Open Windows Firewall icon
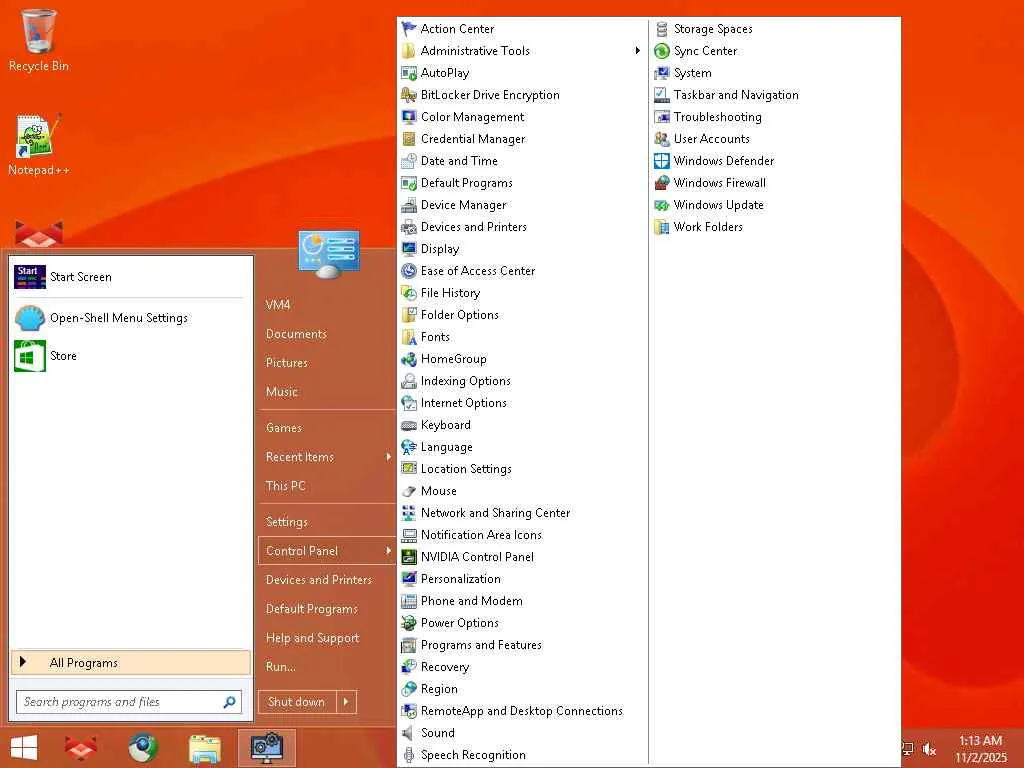1024x768 pixels. [x=662, y=183]
